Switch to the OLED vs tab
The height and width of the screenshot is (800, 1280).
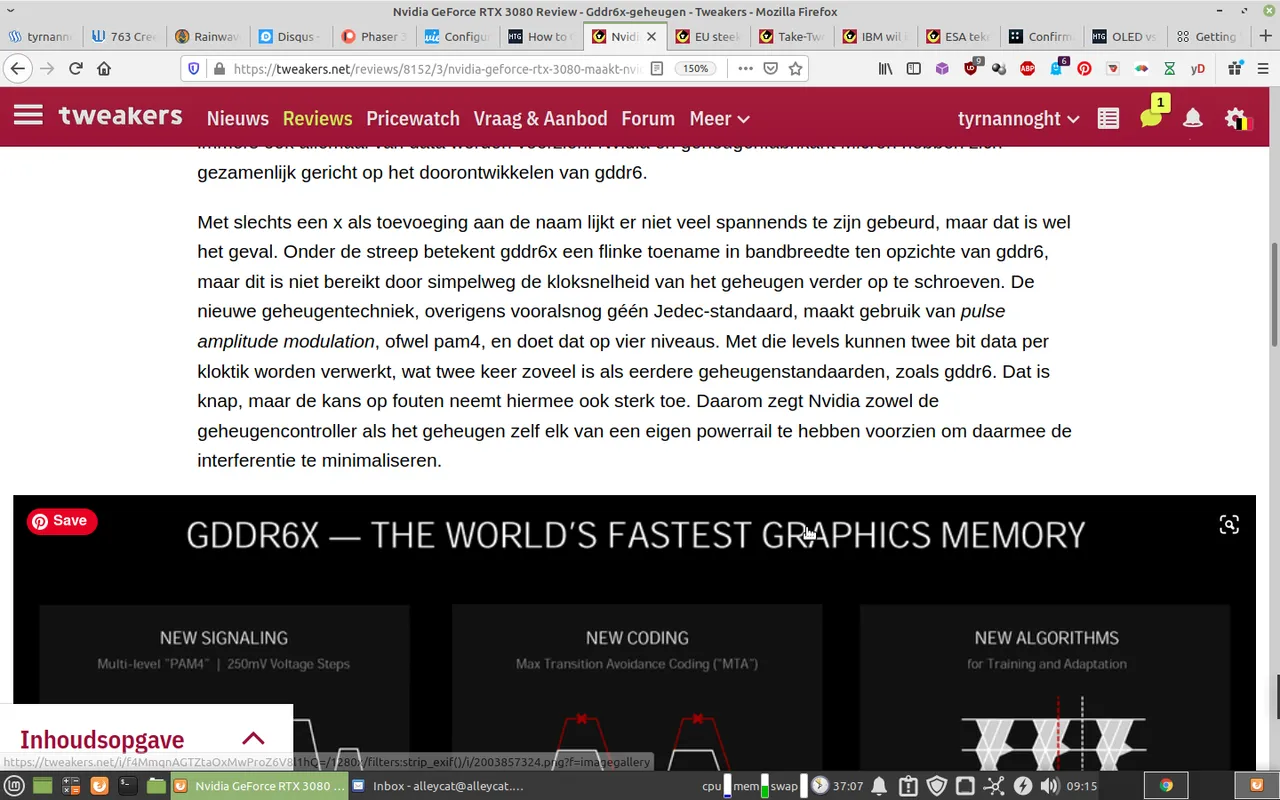(x=1126, y=36)
